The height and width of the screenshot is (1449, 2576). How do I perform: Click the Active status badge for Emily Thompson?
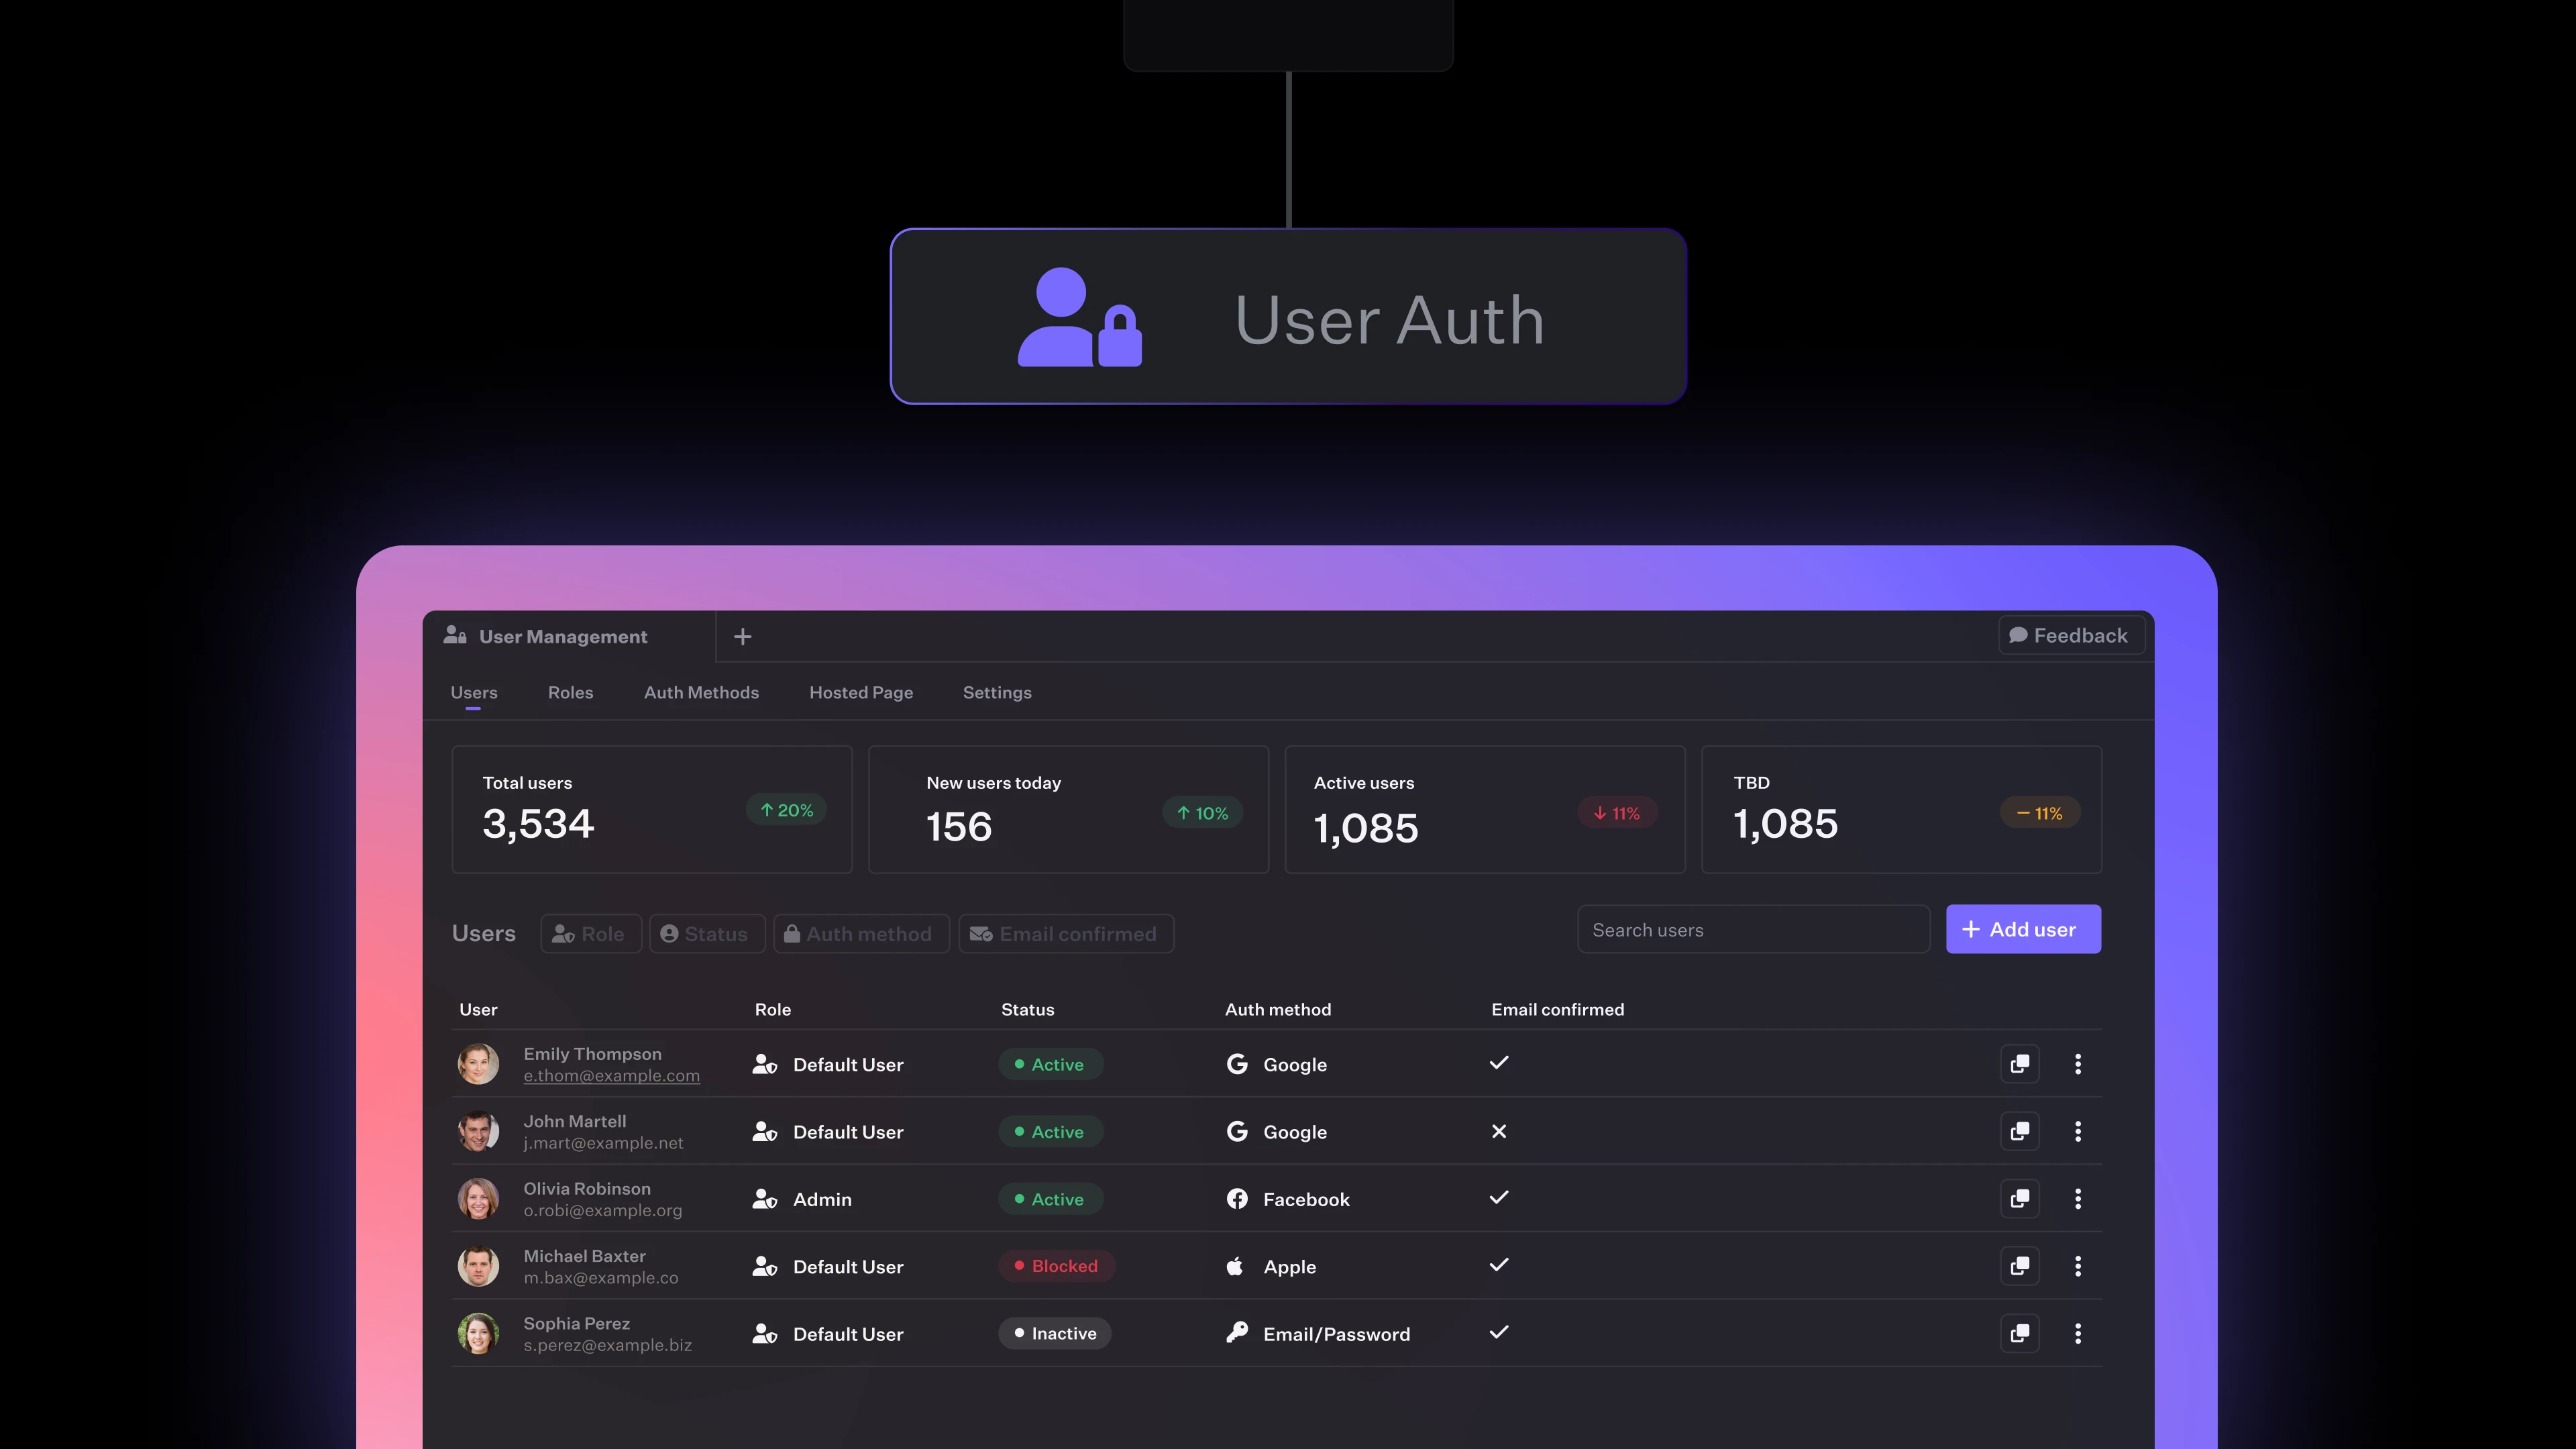pos(1050,1064)
